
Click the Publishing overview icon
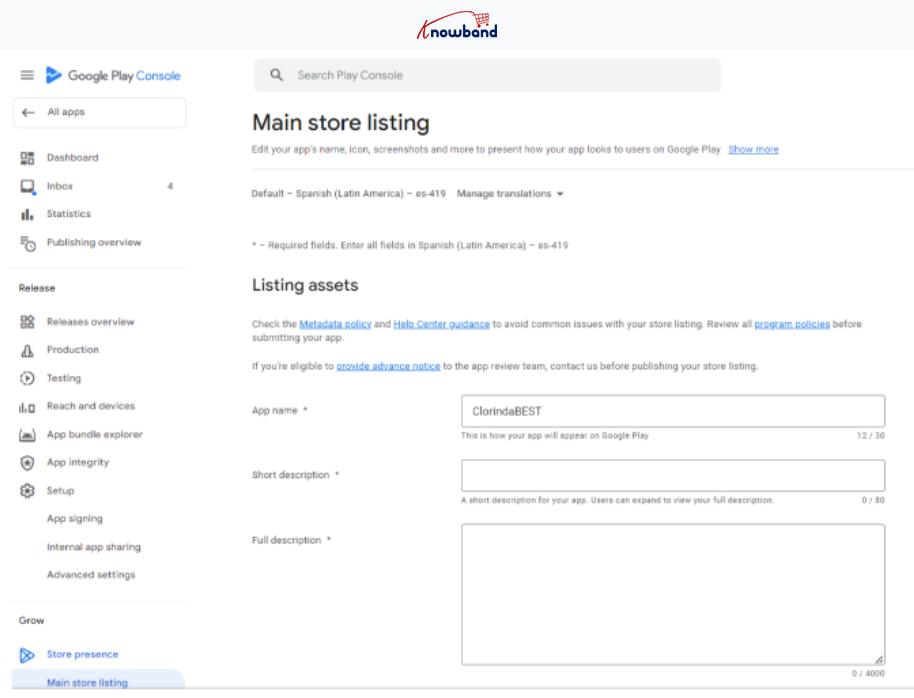point(27,243)
